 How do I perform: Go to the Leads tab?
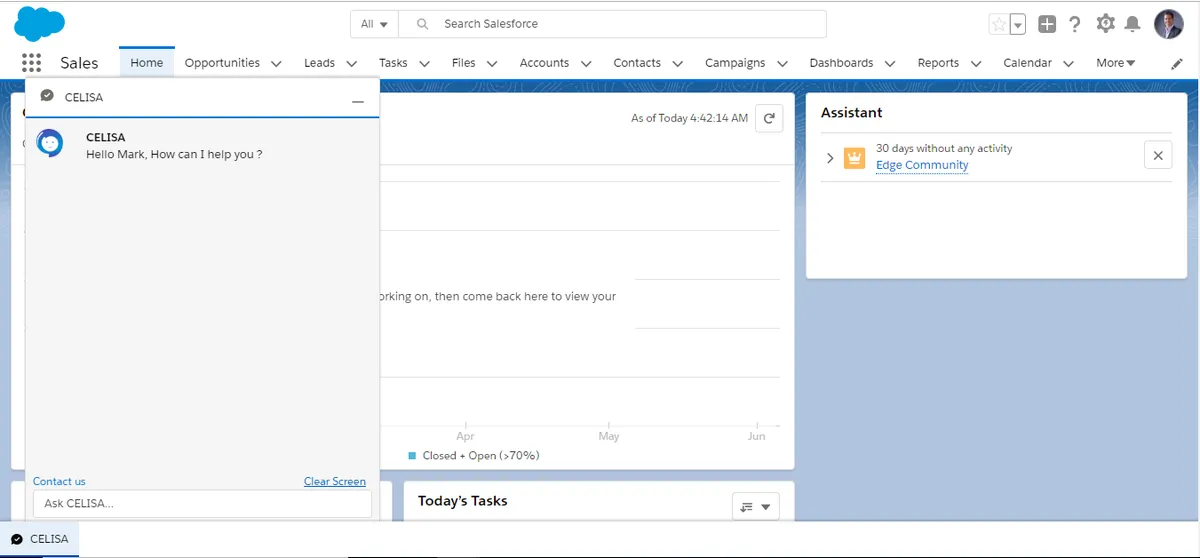[x=320, y=62]
